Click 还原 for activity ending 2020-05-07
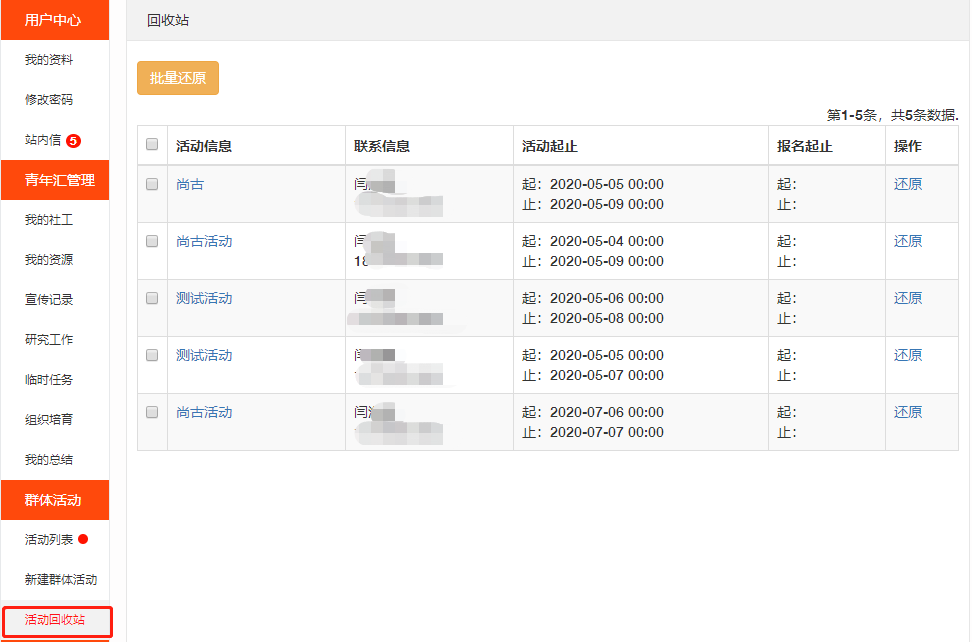 click(908, 355)
